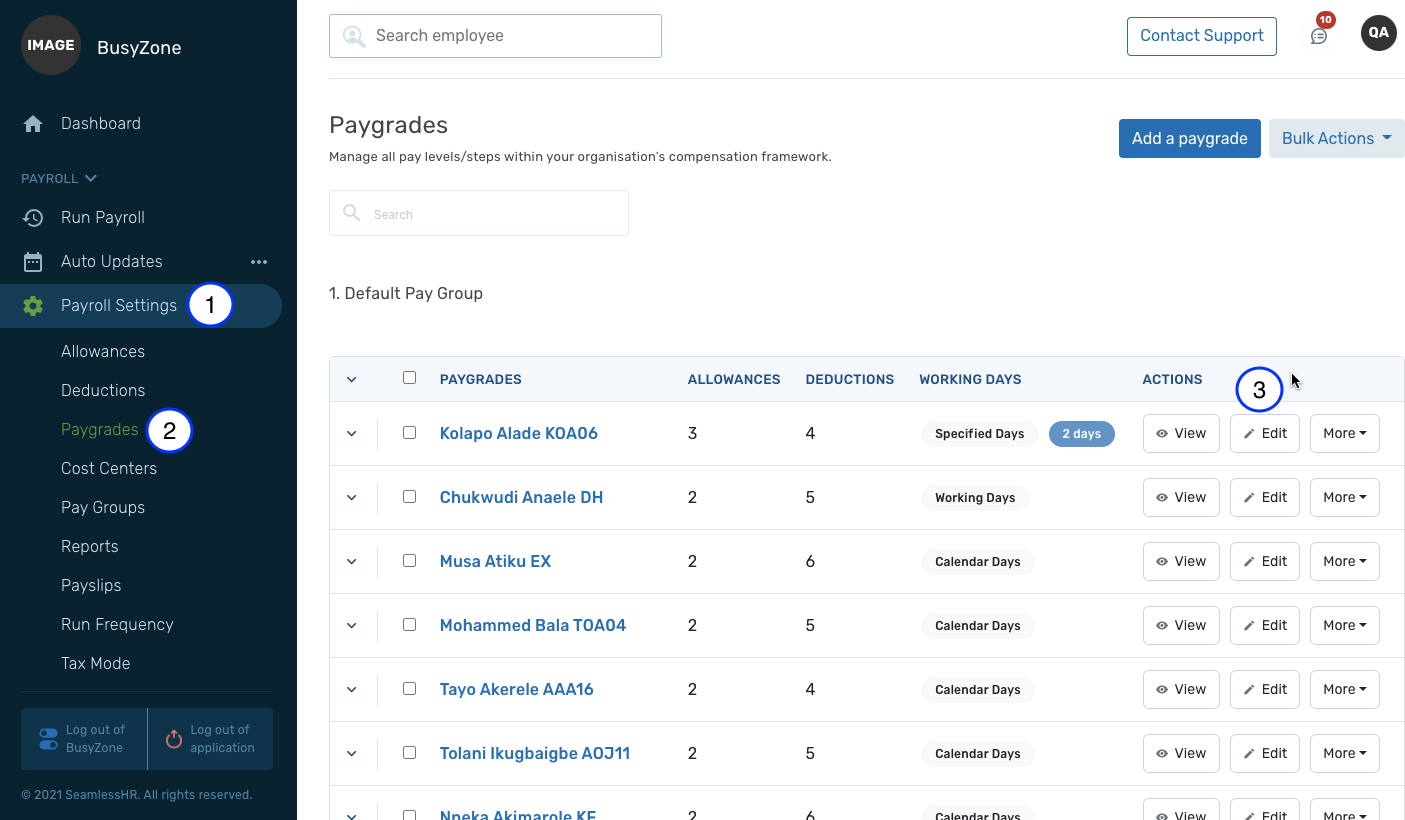Click the Add a paygrade button

click(1189, 139)
